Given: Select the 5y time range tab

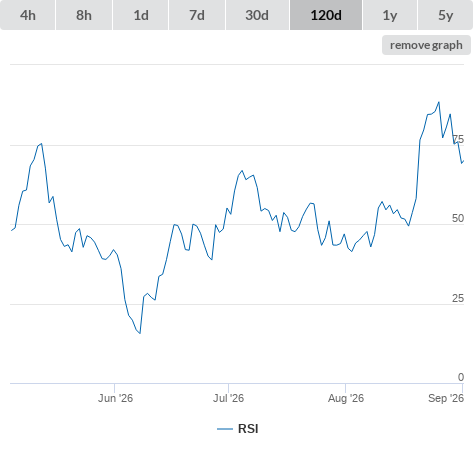Looking at the screenshot, I should tap(445, 15).
